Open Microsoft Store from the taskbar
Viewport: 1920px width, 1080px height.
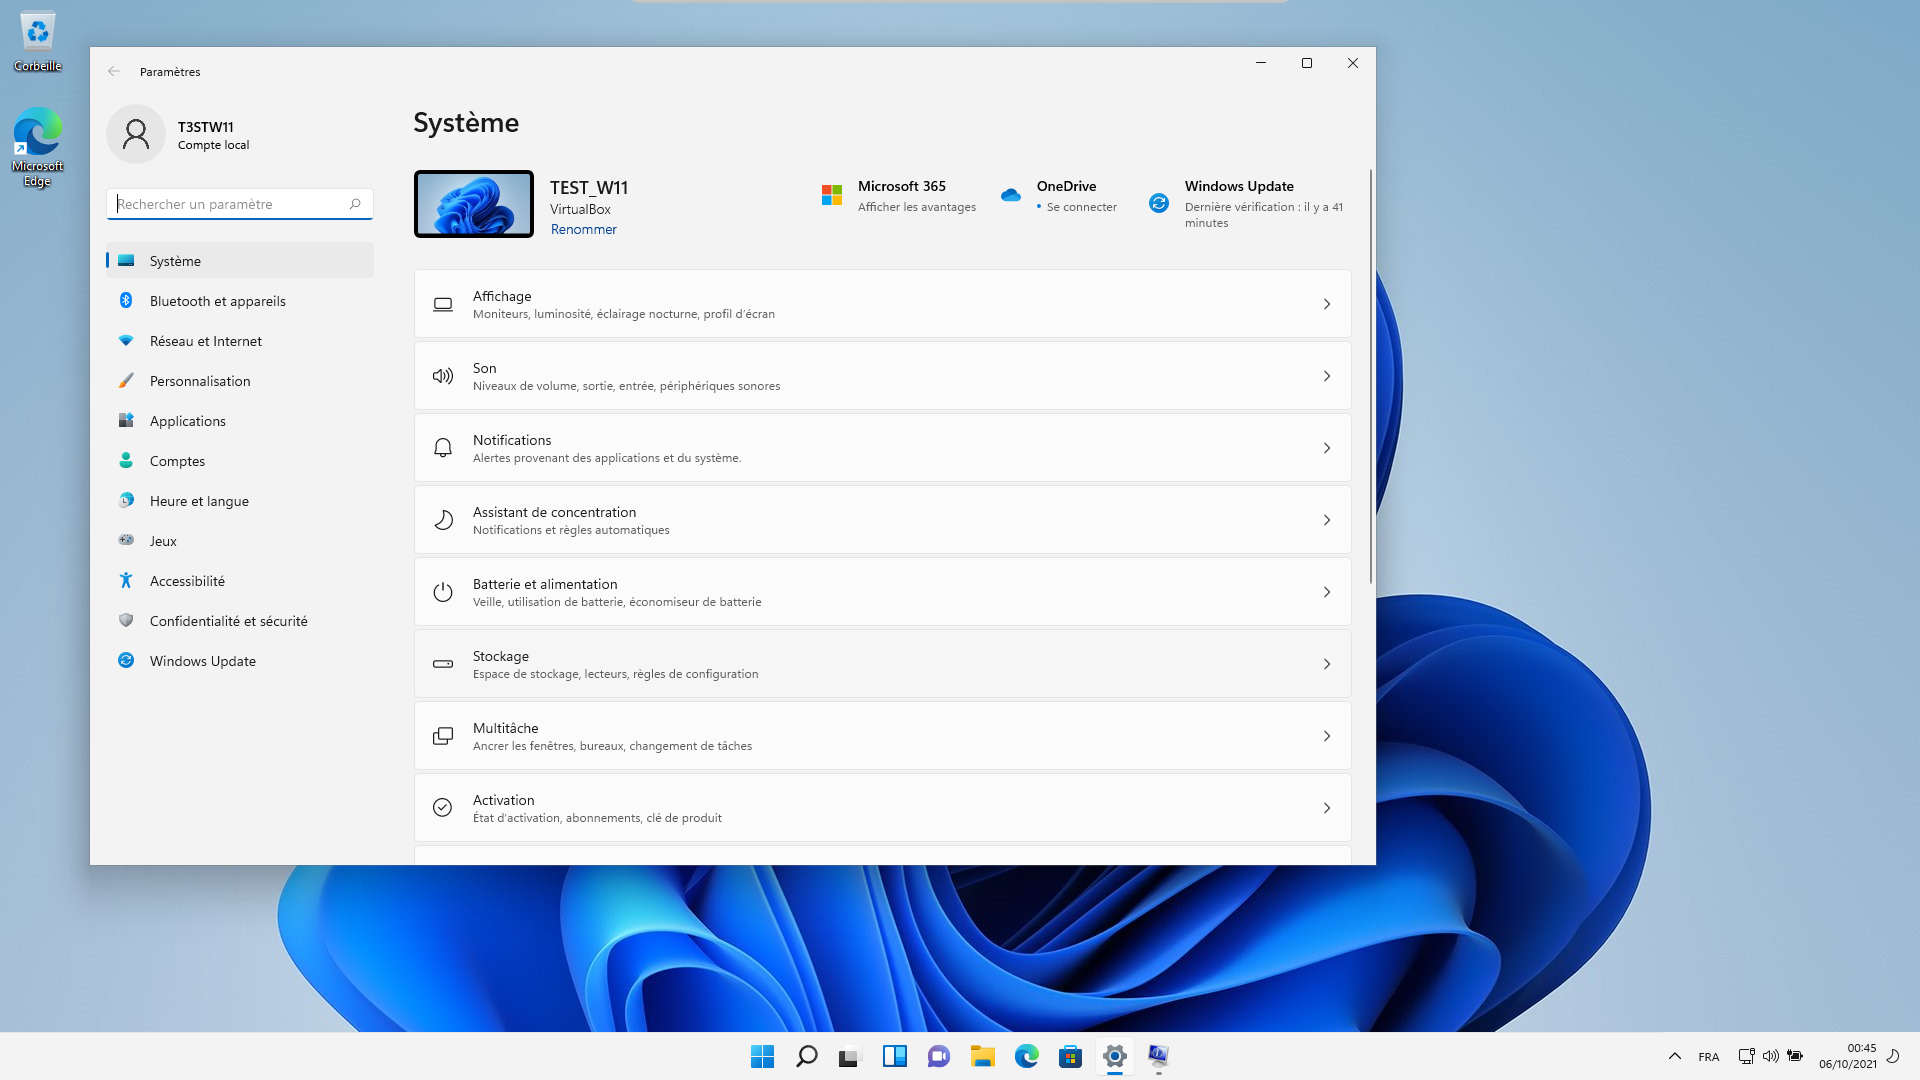[1070, 1056]
